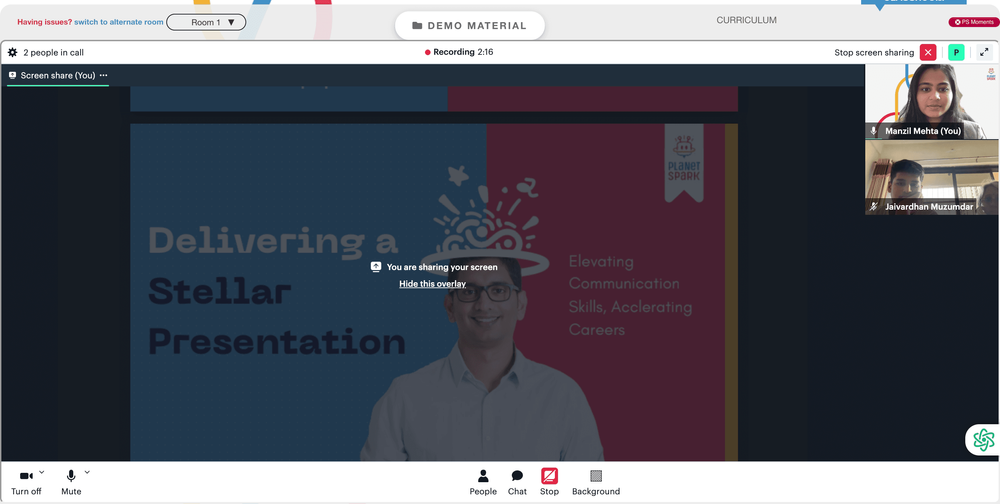The height and width of the screenshot is (504, 1000).
Task: Expand microphone options chevron
Action: click(x=87, y=472)
